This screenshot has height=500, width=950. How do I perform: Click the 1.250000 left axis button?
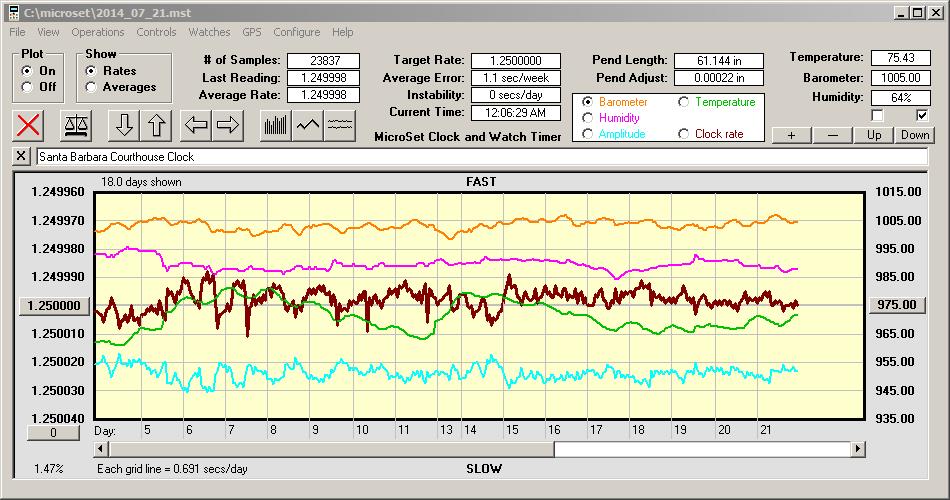coord(55,305)
